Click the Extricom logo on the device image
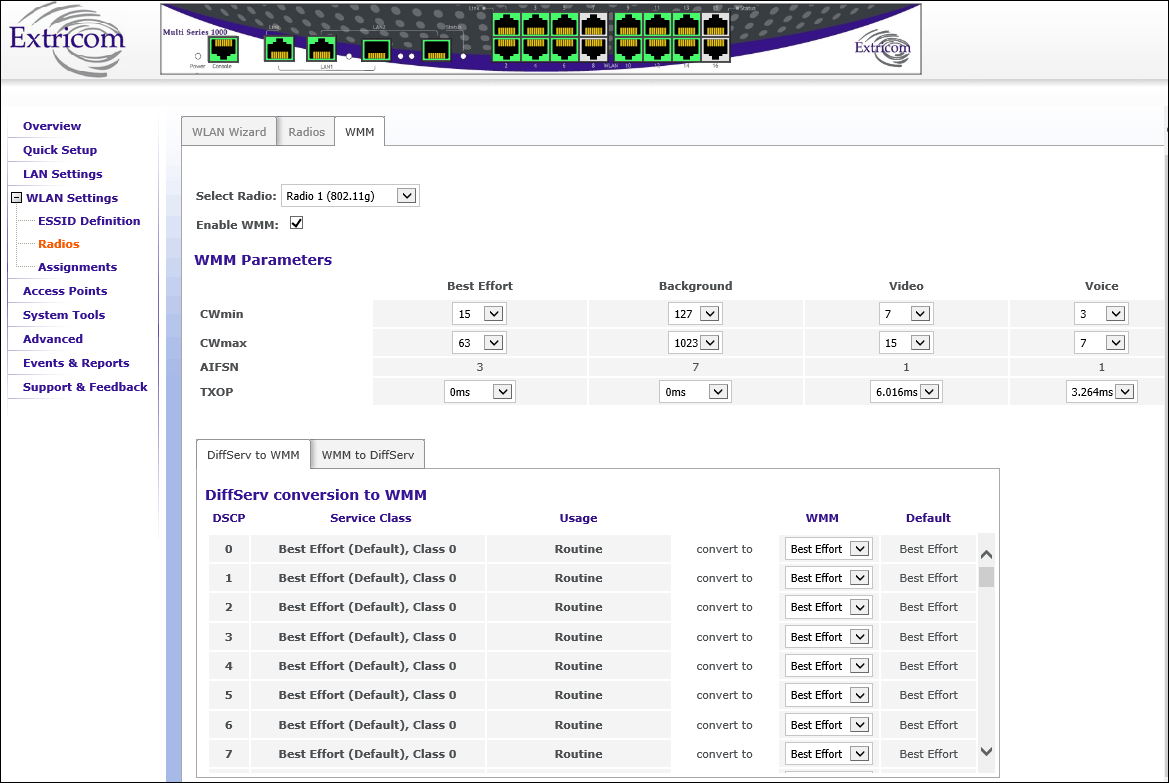The width and height of the screenshot is (1169, 783). tap(883, 48)
